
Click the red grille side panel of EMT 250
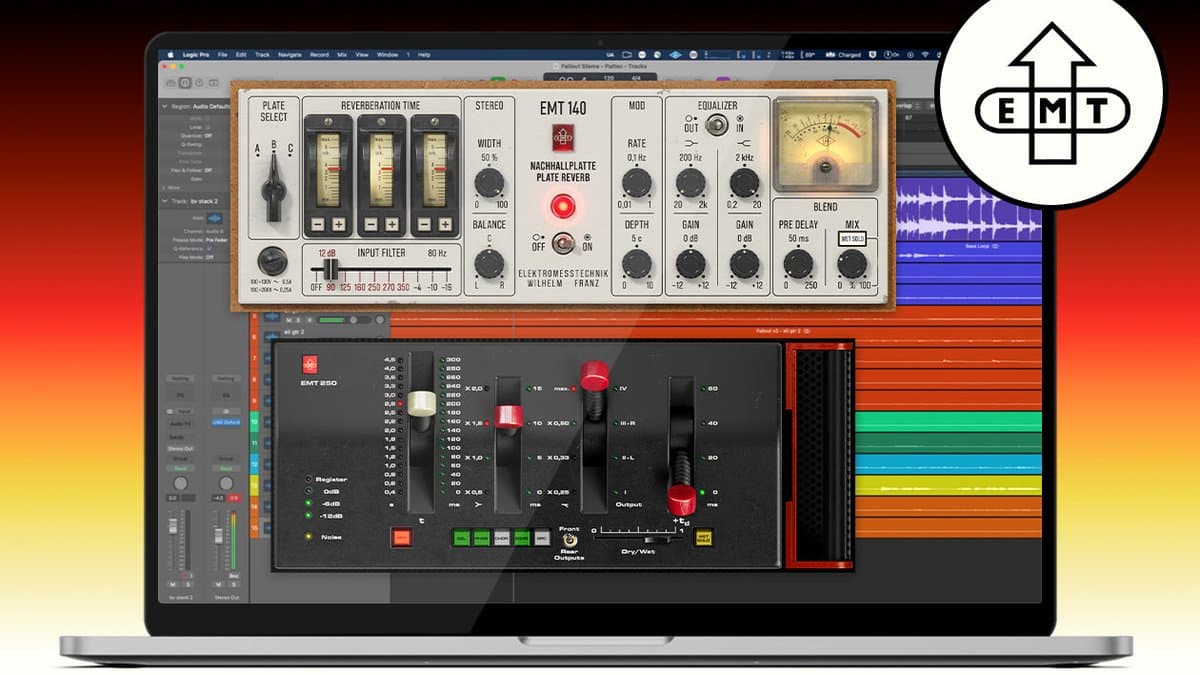(x=820, y=455)
